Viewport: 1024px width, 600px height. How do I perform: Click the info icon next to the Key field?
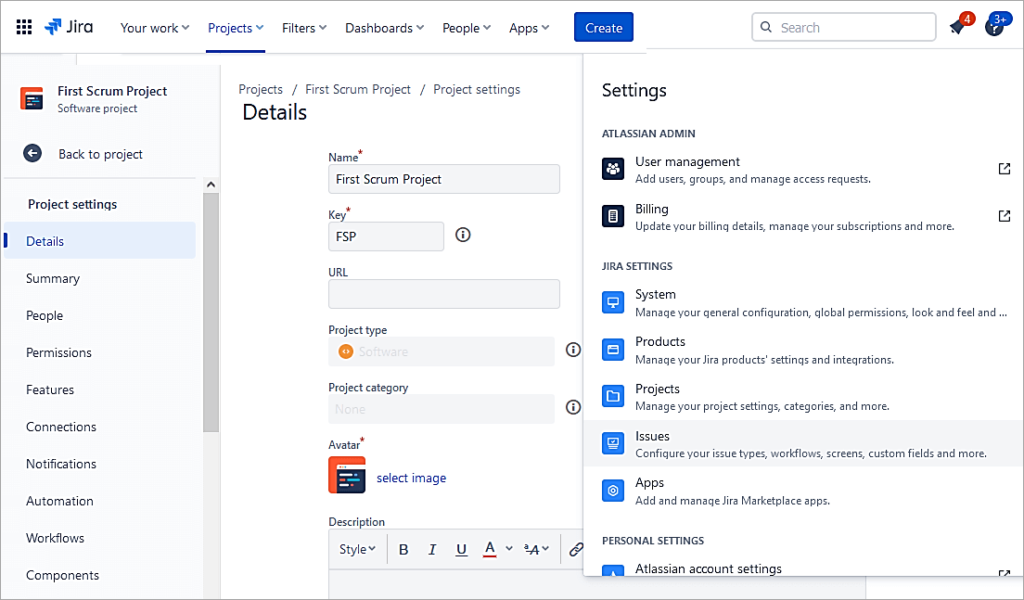coord(462,235)
